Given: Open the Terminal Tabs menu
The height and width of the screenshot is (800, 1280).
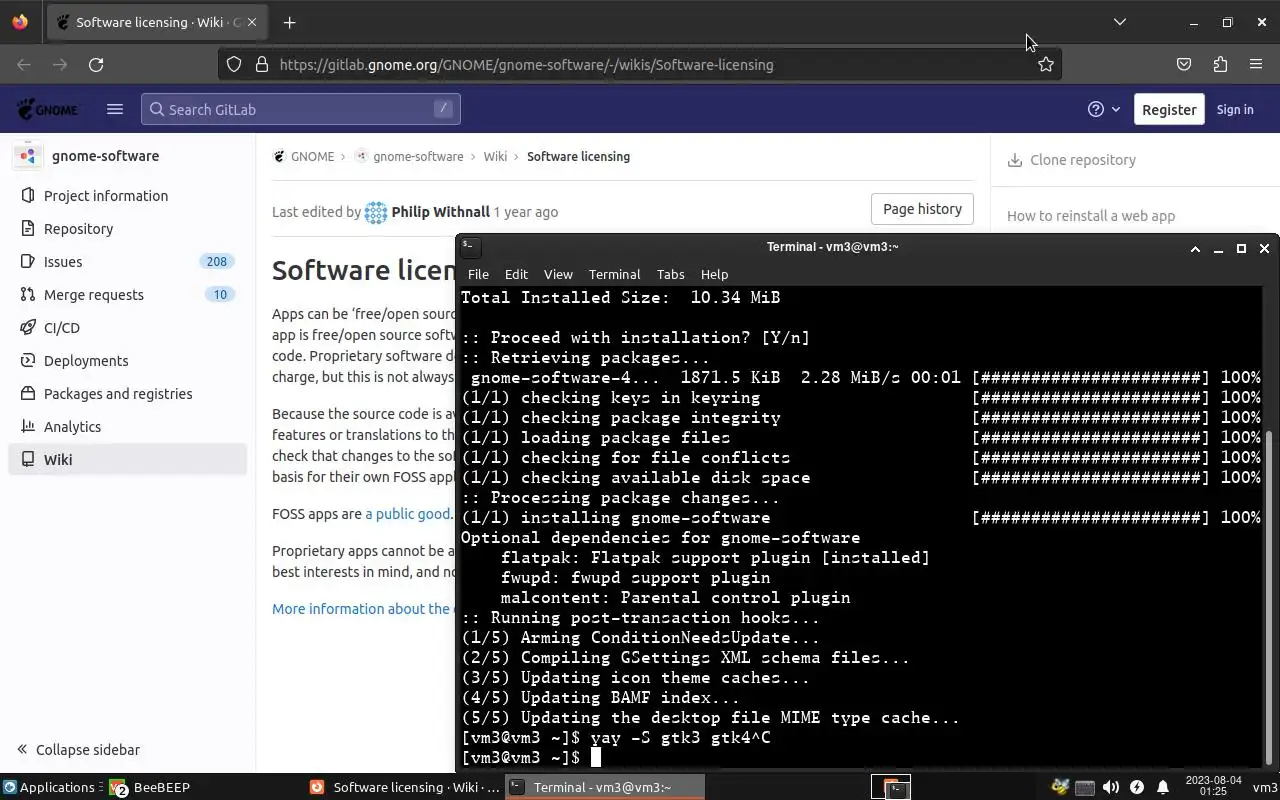Looking at the screenshot, I should pos(670,274).
